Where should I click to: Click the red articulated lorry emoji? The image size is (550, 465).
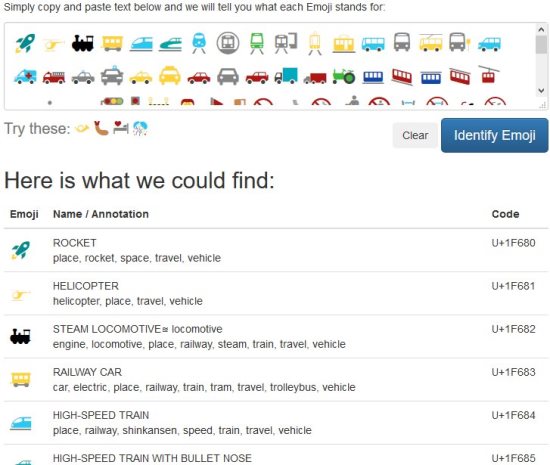pos(315,78)
